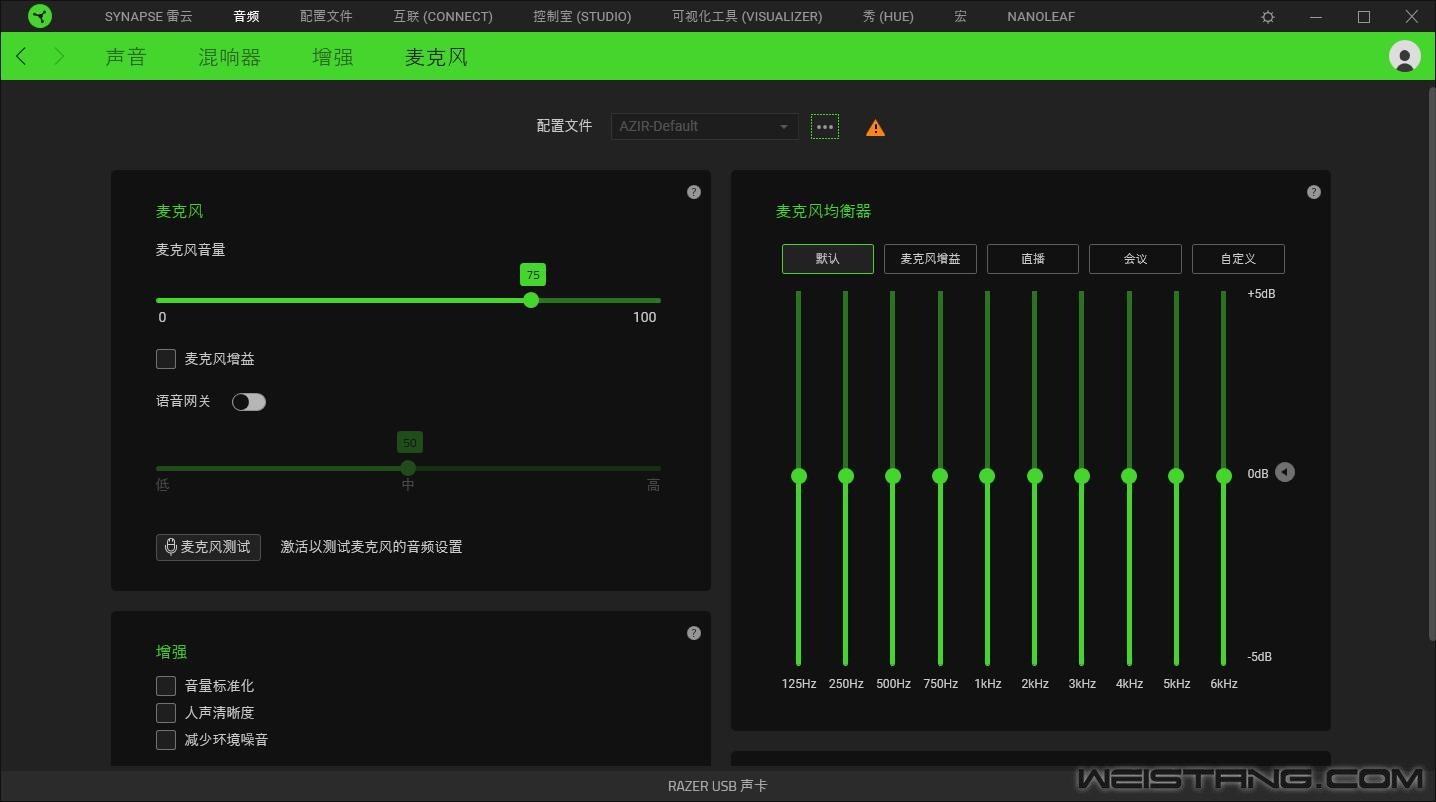Enable the 减少环境噪音 checkbox
Viewport: 1436px width, 802px height.
(x=166, y=740)
